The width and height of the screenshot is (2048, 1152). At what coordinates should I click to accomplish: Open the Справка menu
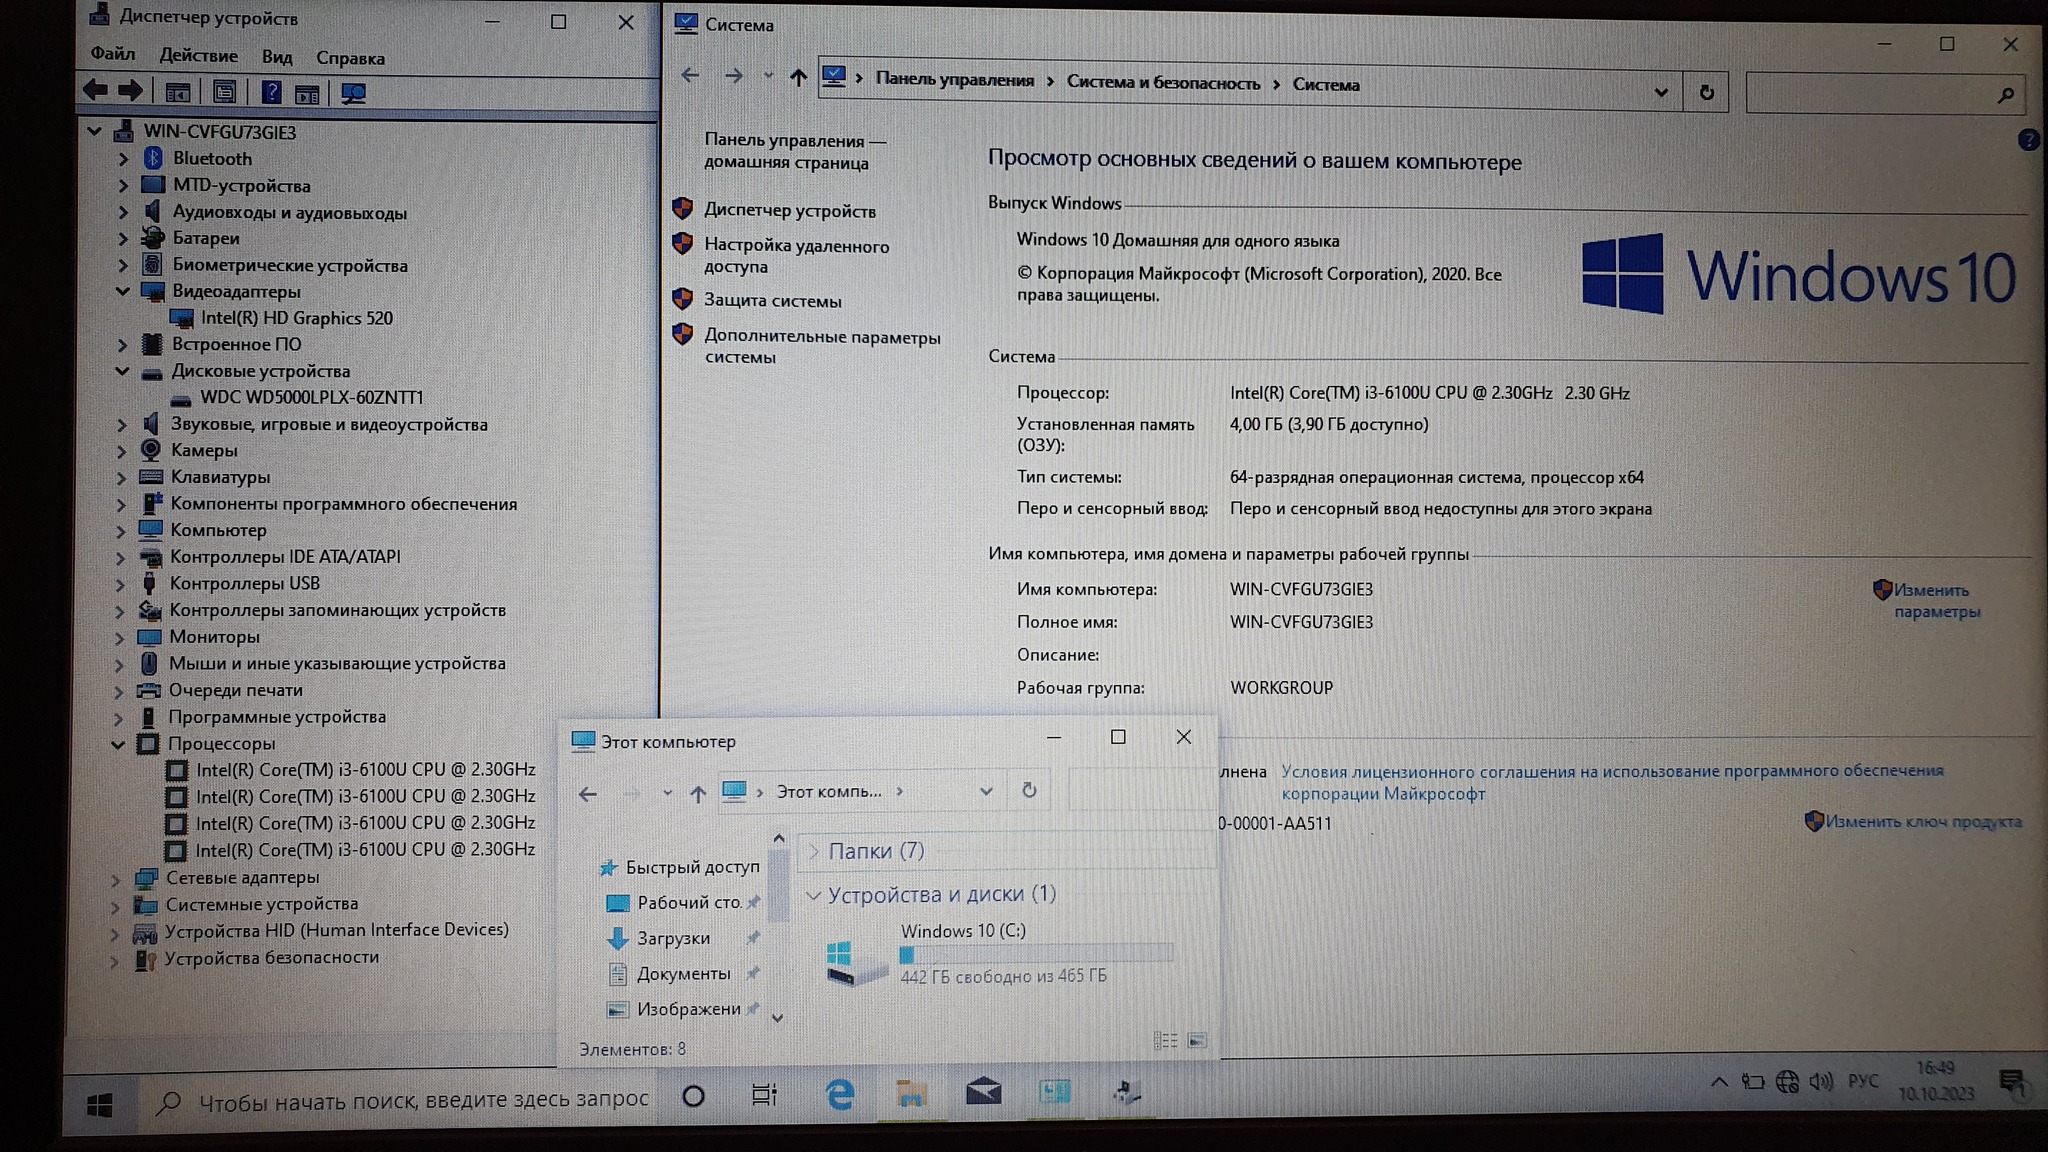(x=350, y=58)
